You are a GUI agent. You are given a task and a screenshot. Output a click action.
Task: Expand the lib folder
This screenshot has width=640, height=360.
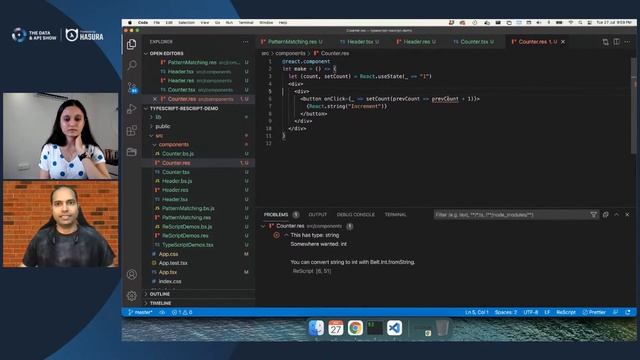[158, 117]
